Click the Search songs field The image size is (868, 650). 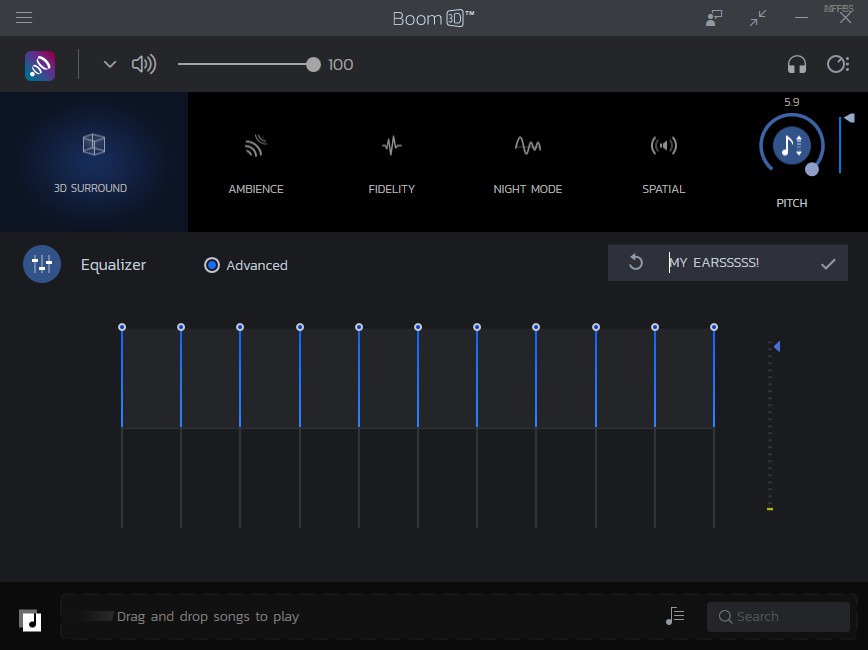tap(778, 617)
